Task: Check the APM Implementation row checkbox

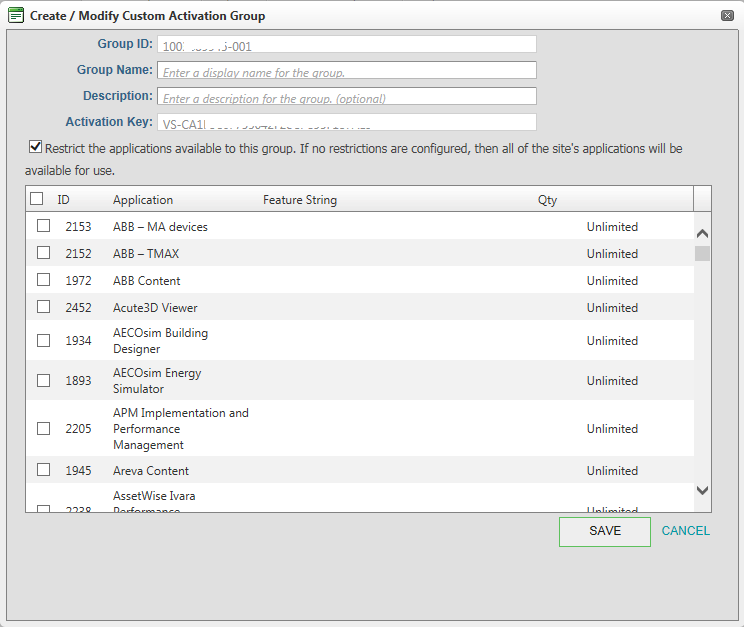Action: [44, 429]
